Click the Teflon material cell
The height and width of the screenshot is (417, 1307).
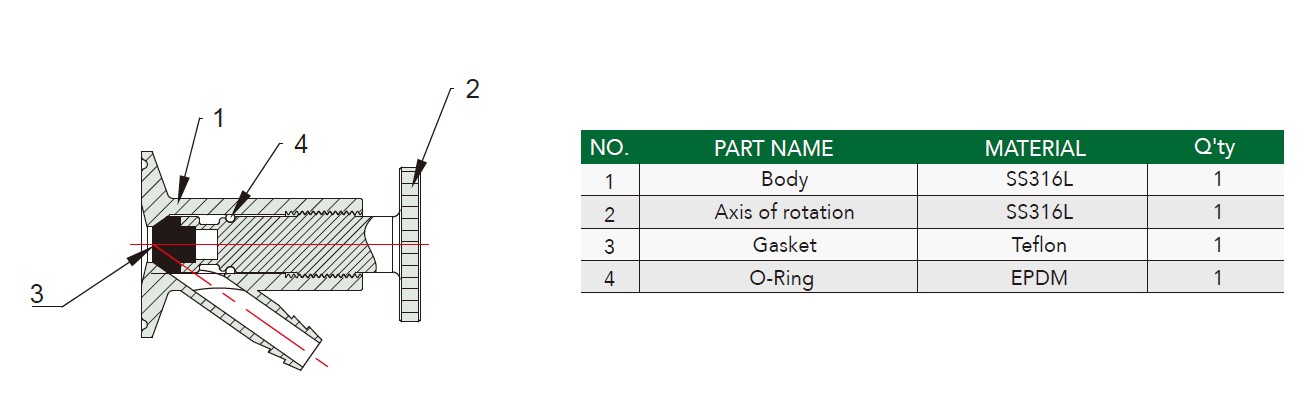(x=1033, y=244)
